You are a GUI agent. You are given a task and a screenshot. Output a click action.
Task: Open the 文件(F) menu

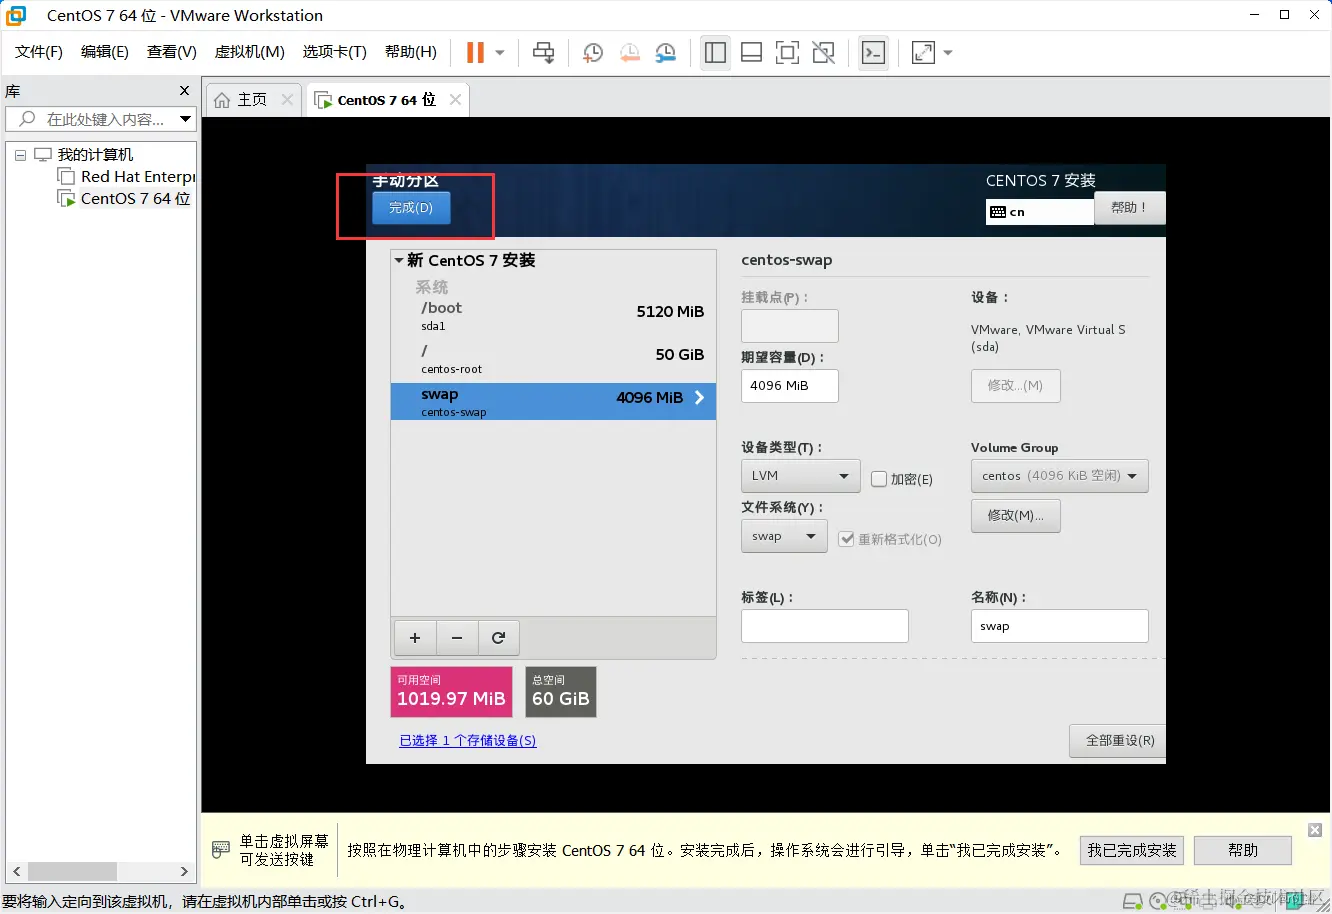click(39, 52)
